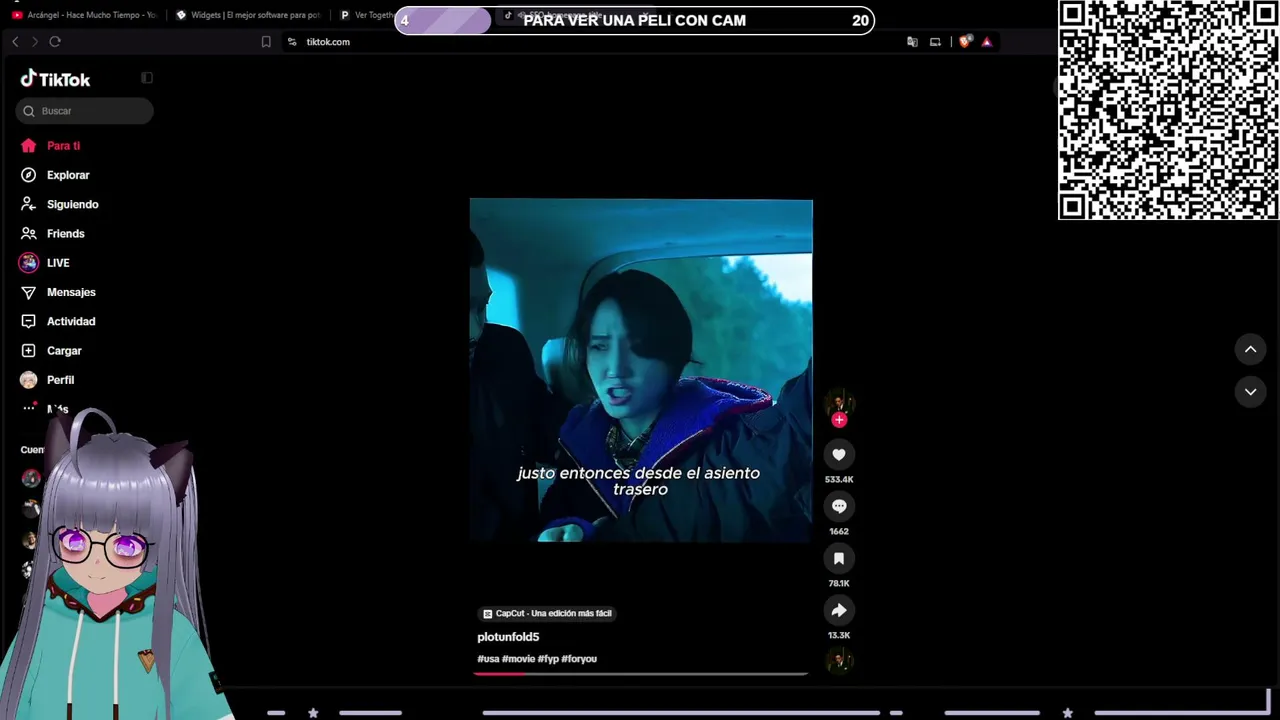Click the three-dots Más icon
This screenshot has height=720, width=1280.
pos(29,408)
